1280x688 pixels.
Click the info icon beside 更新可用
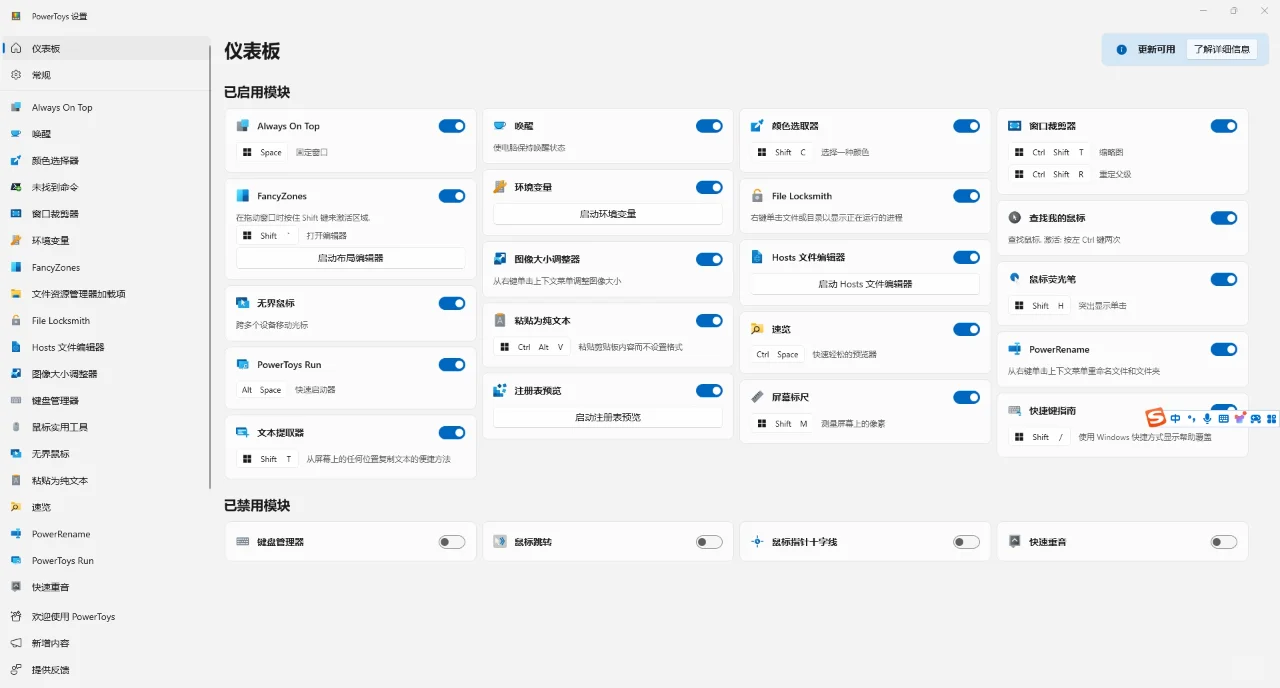coord(1121,49)
